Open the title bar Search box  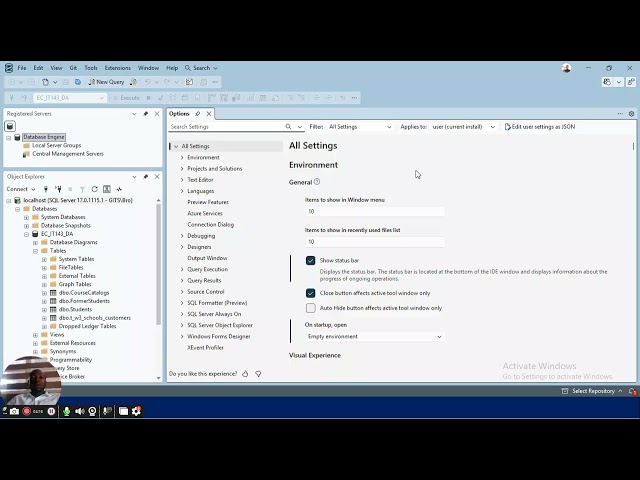click(201, 68)
